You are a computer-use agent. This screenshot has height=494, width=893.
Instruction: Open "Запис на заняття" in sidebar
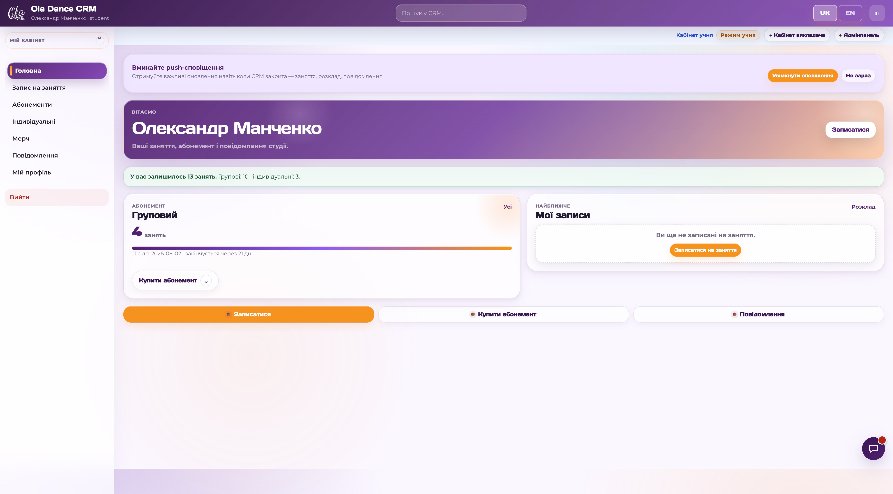57,88
